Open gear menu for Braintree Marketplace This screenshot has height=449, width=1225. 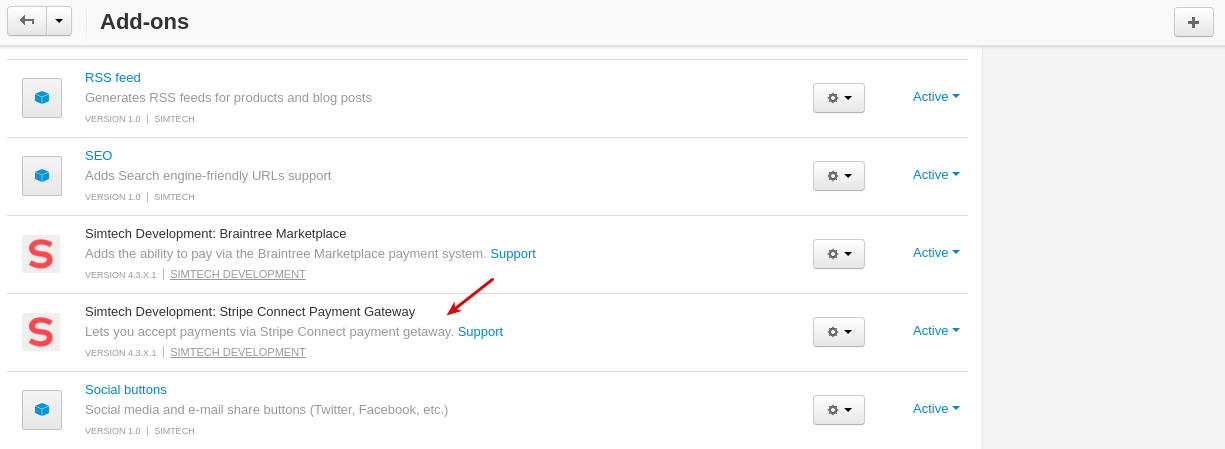[839, 254]
